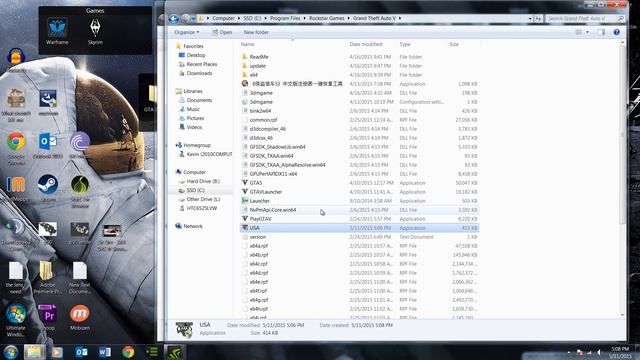This screenshot has height=360, width=640.
Task: Open the Organize dropdown menu
Action: (187, 32)
